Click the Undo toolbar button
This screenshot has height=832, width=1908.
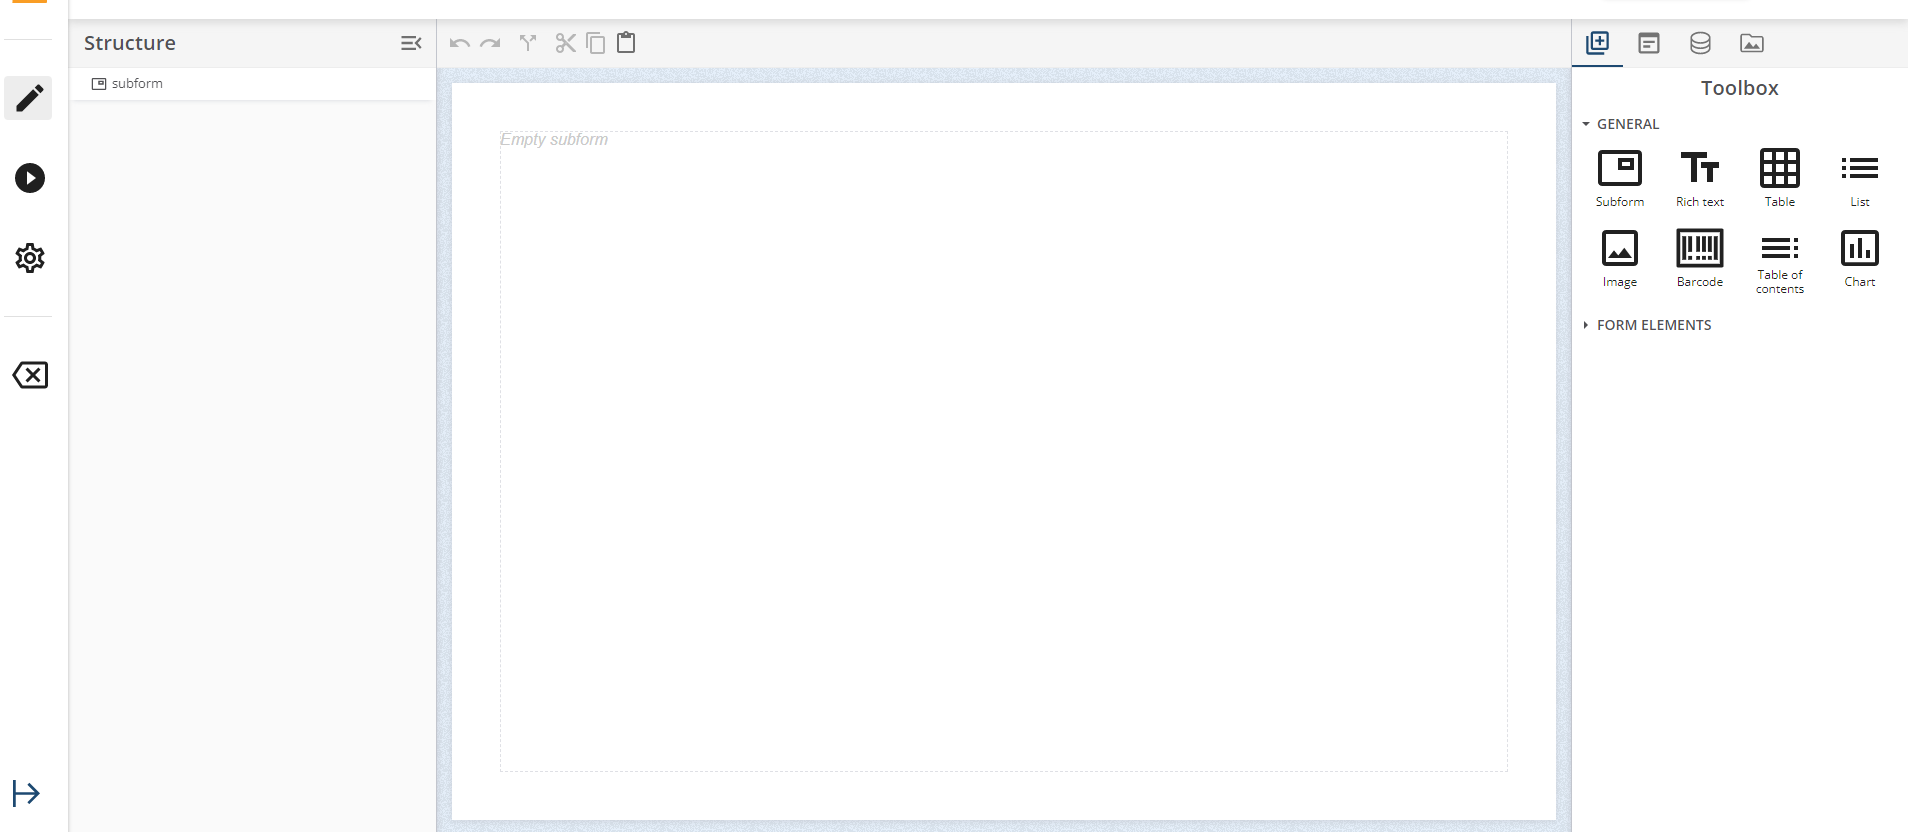pos(459,43)
